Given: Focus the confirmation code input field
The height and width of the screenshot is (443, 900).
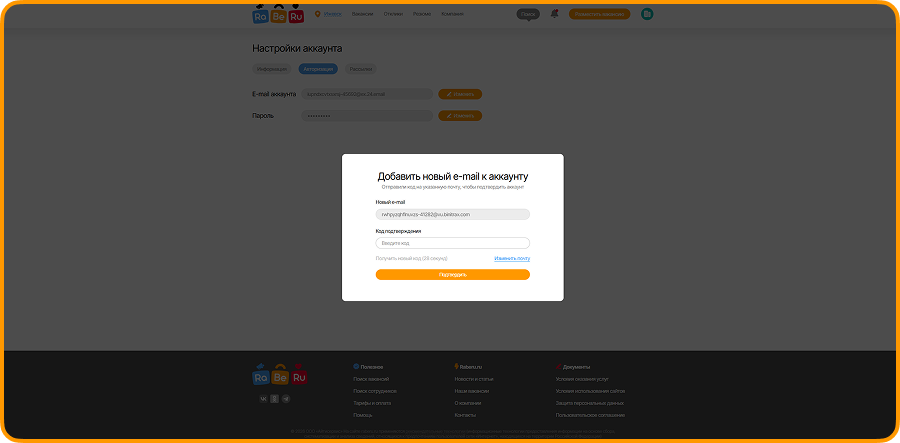Looking at the screenshot, I should click(452, 243).
